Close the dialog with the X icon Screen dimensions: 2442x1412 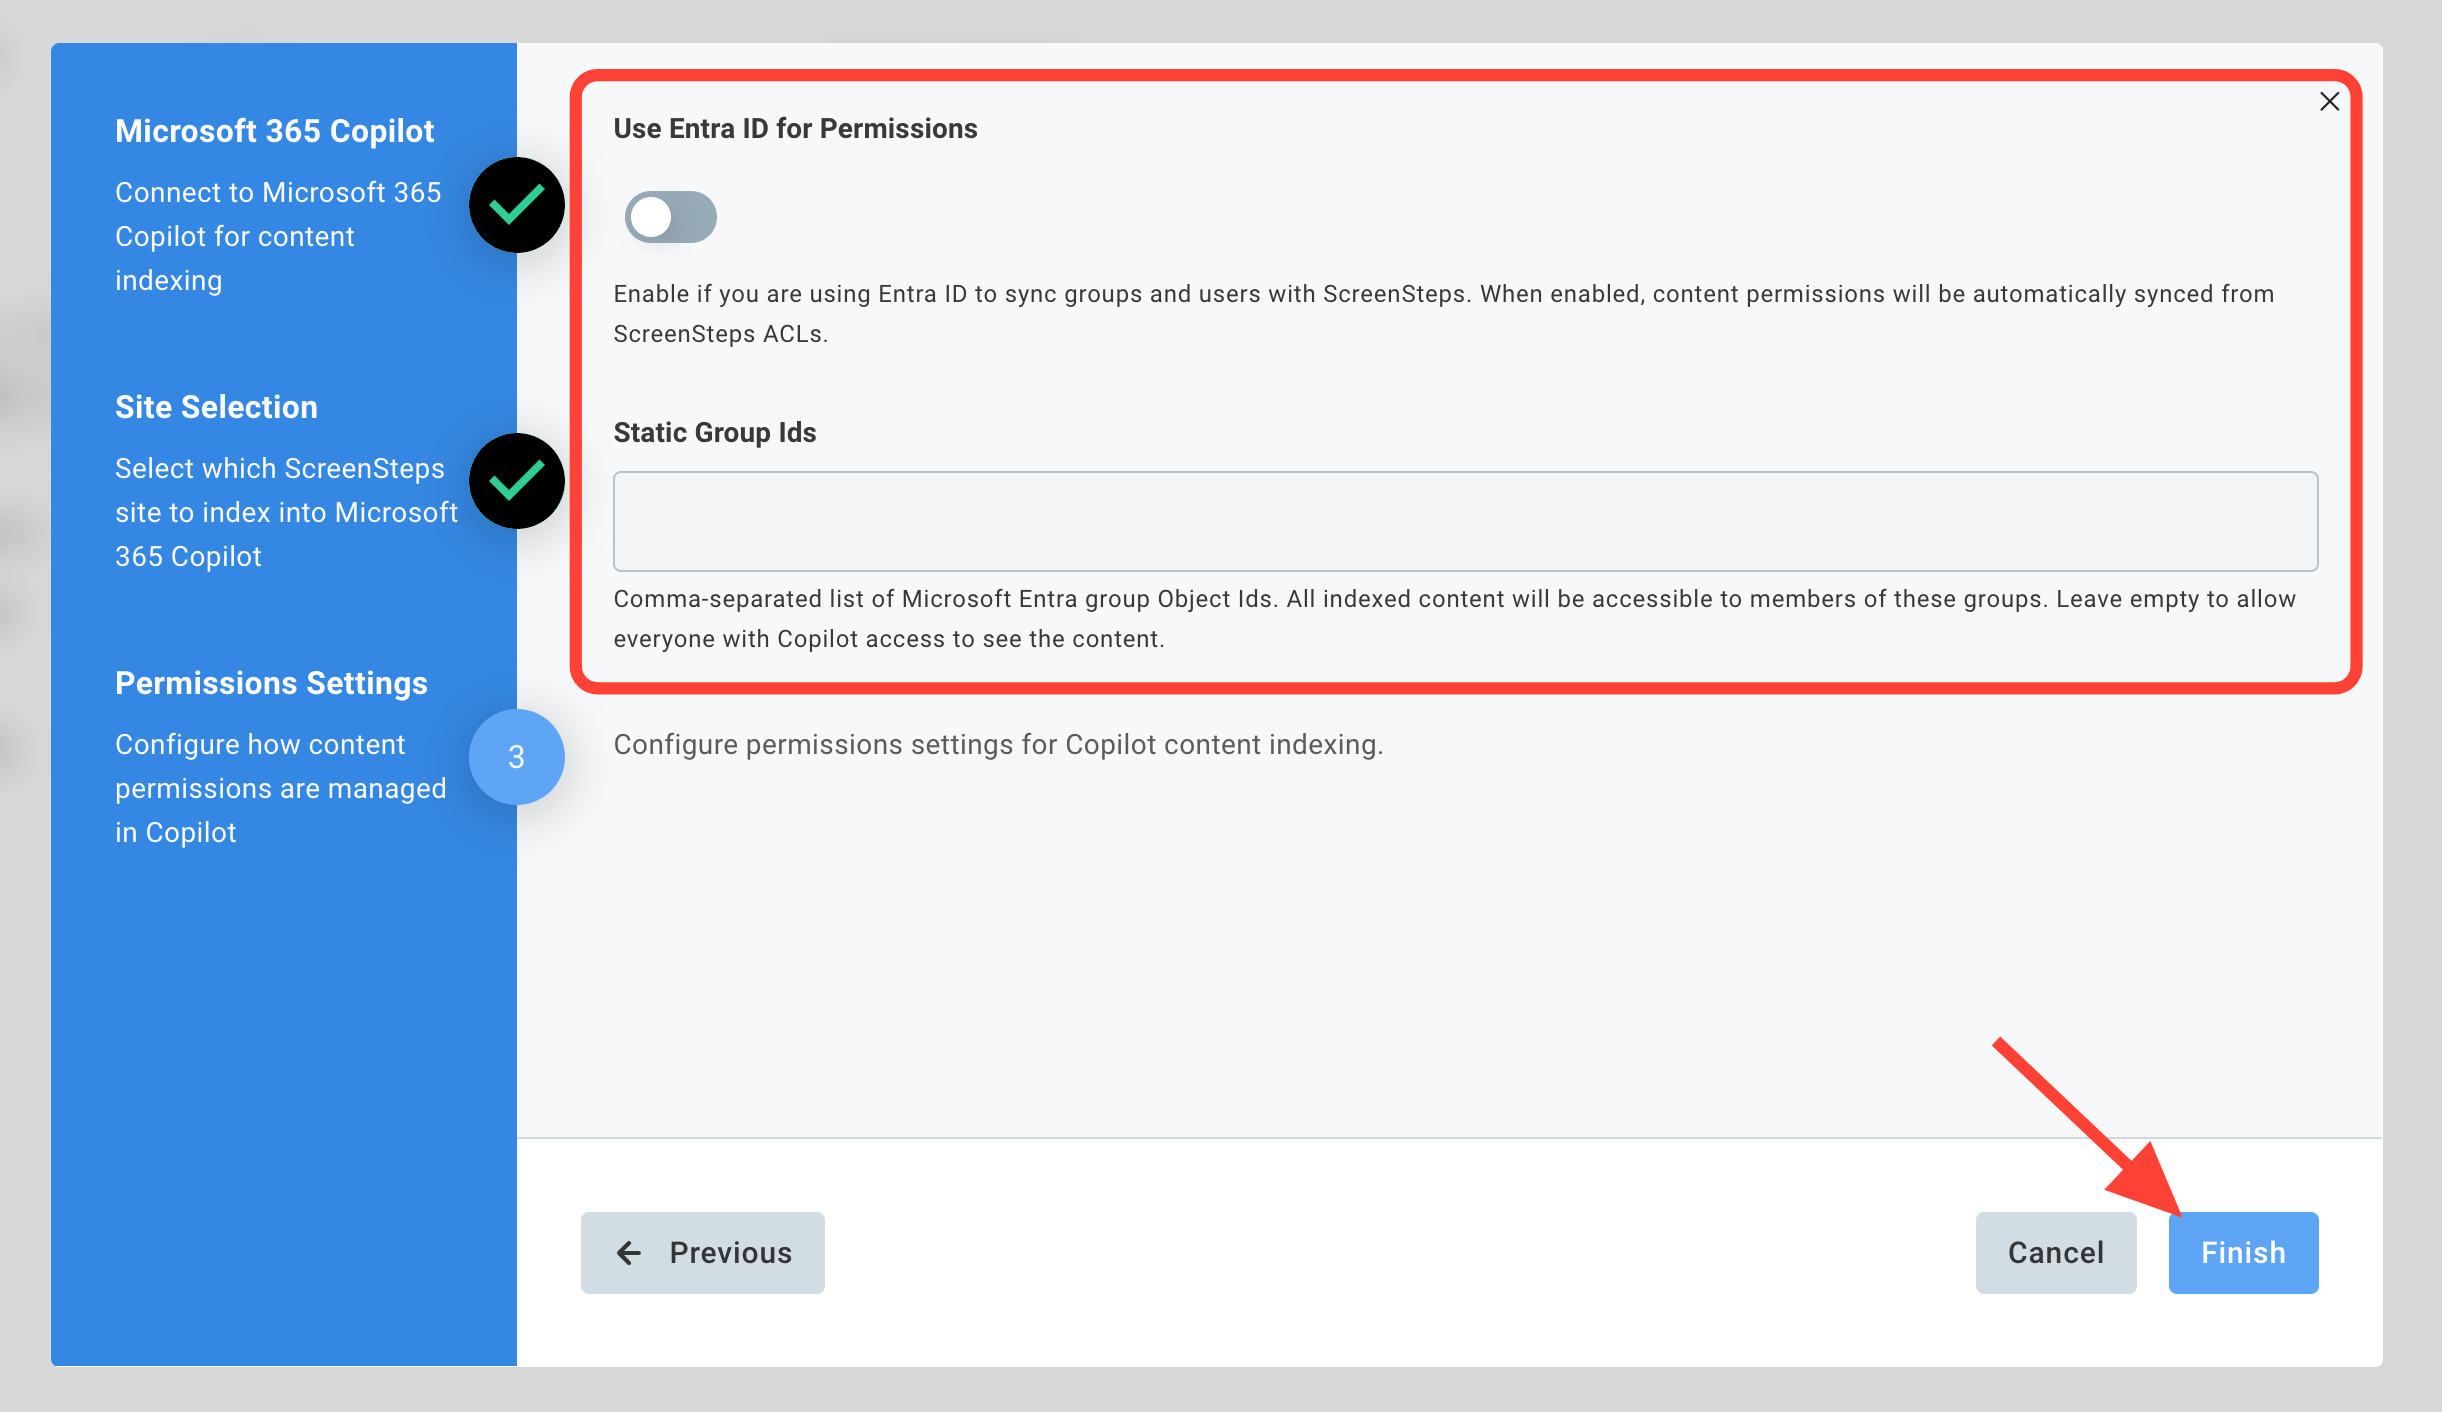click(x=2329, y=102)
